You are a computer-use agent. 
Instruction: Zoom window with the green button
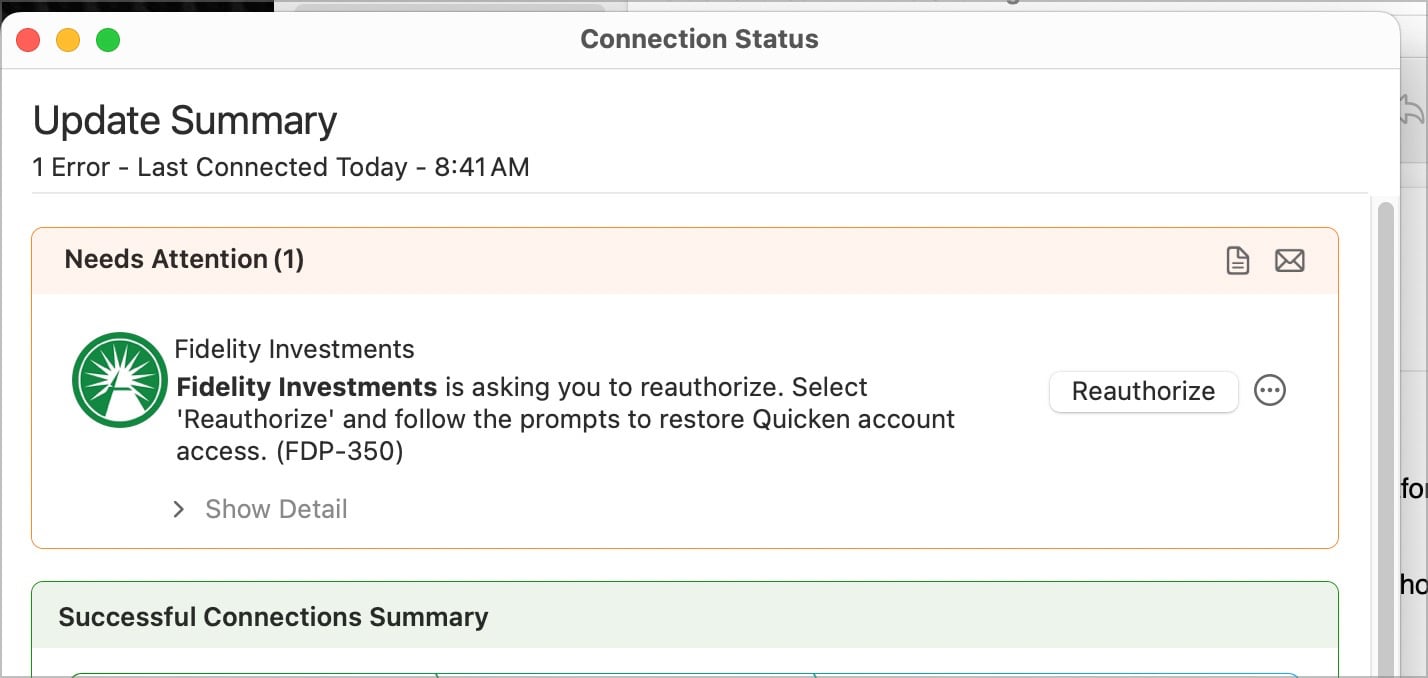(x=108, y=40)
